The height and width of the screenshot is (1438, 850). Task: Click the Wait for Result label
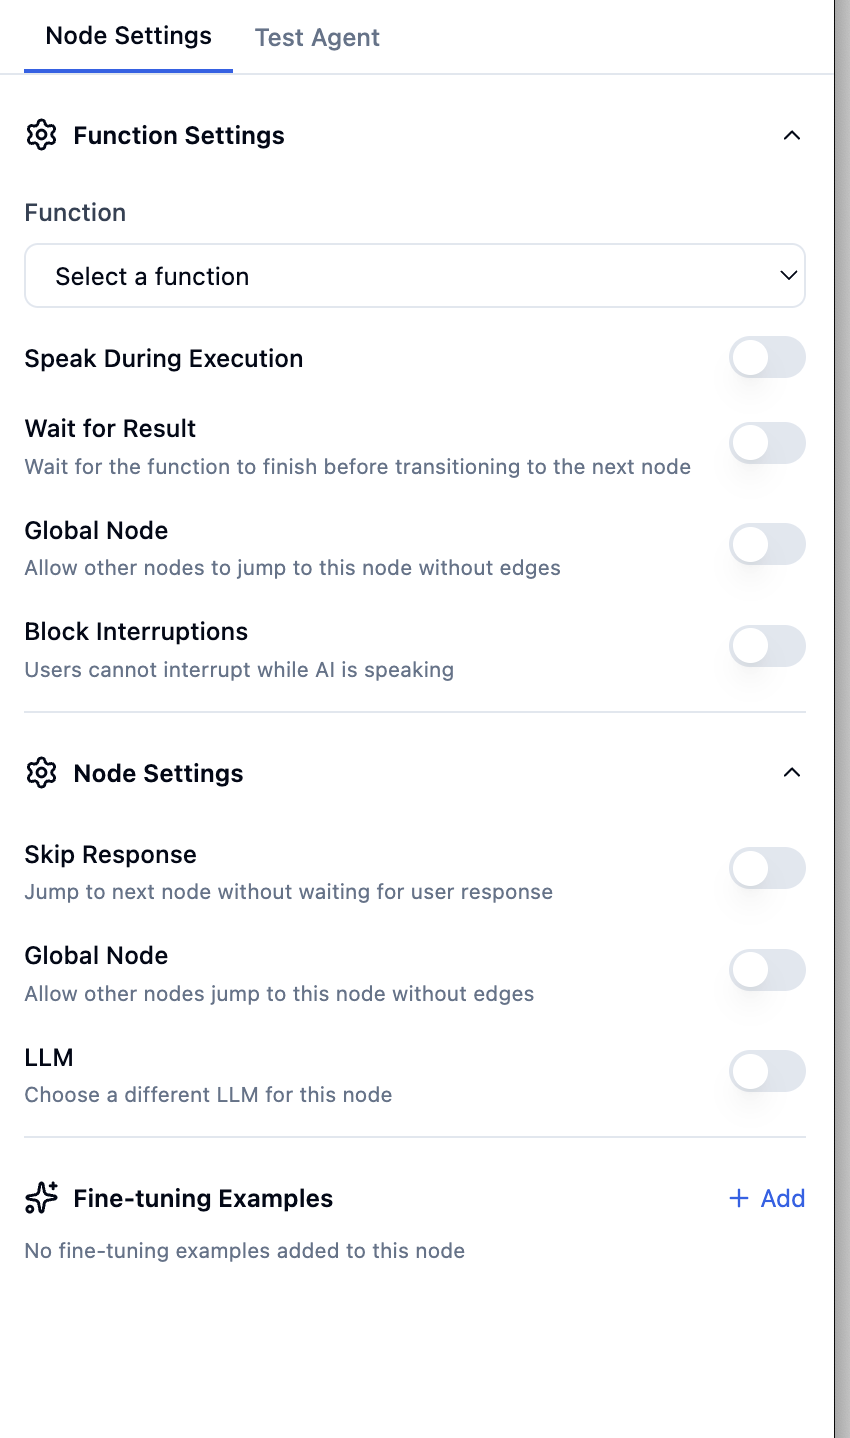(110, 428)
